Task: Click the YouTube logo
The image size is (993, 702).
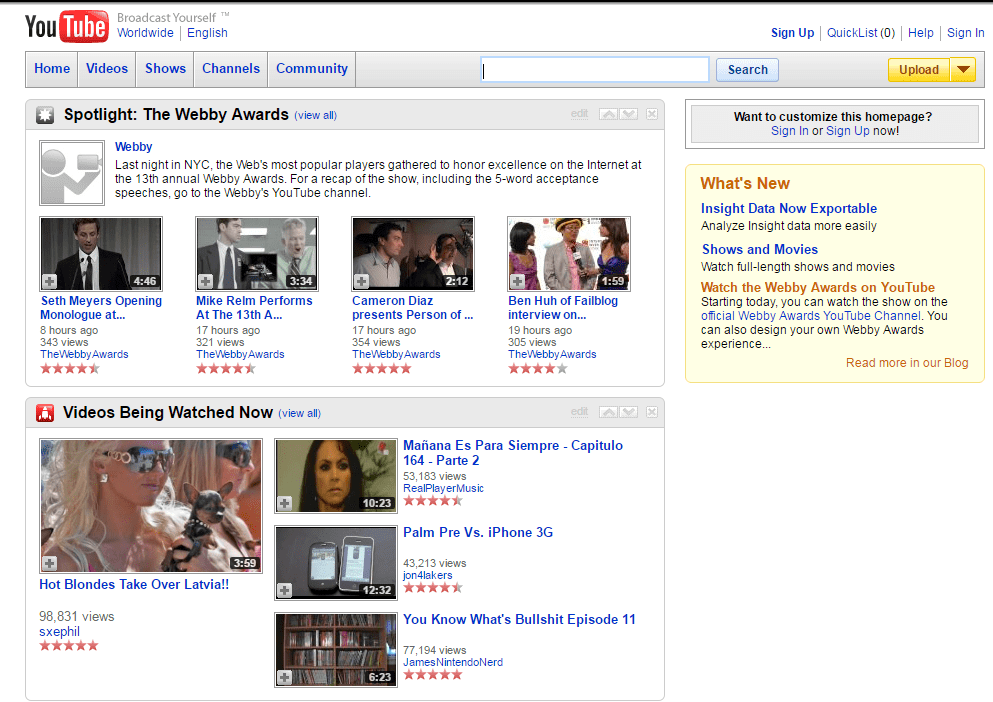Action: click(x=66, y=27)
